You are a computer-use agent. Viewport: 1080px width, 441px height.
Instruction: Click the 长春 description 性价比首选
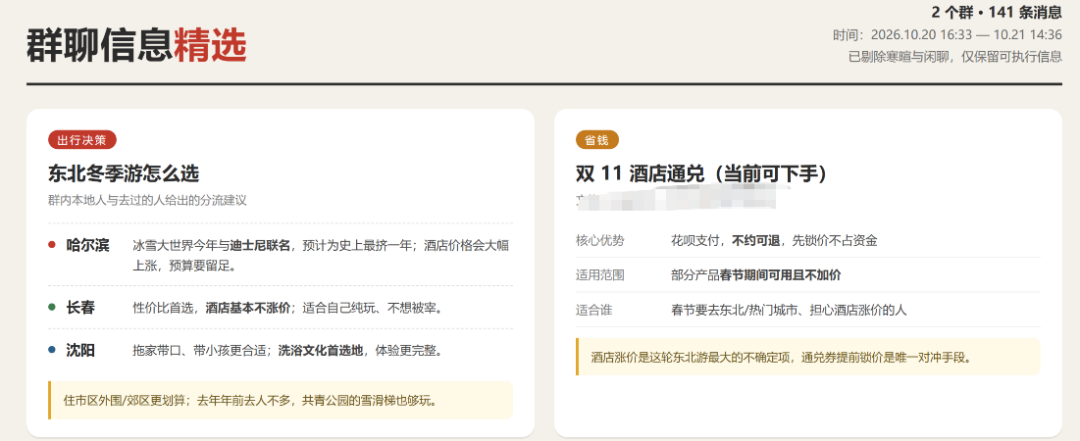(164, 308)
